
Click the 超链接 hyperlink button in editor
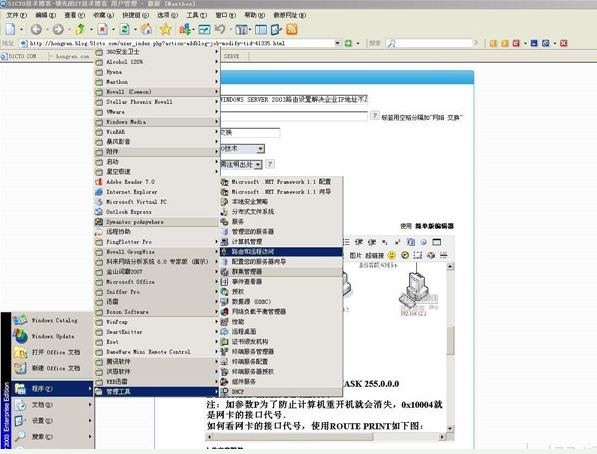375,255
